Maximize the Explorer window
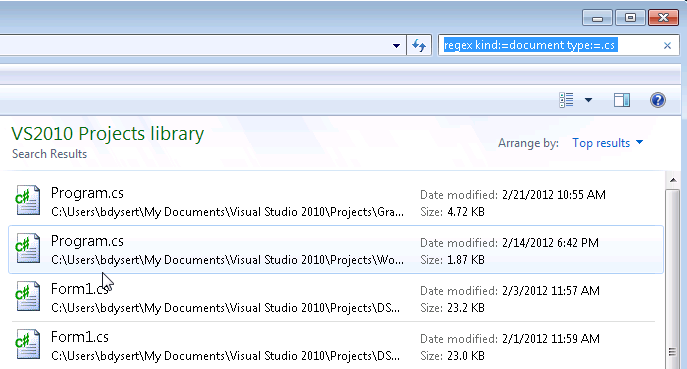This screenshot has height=369, width=687. coord(630,18)
